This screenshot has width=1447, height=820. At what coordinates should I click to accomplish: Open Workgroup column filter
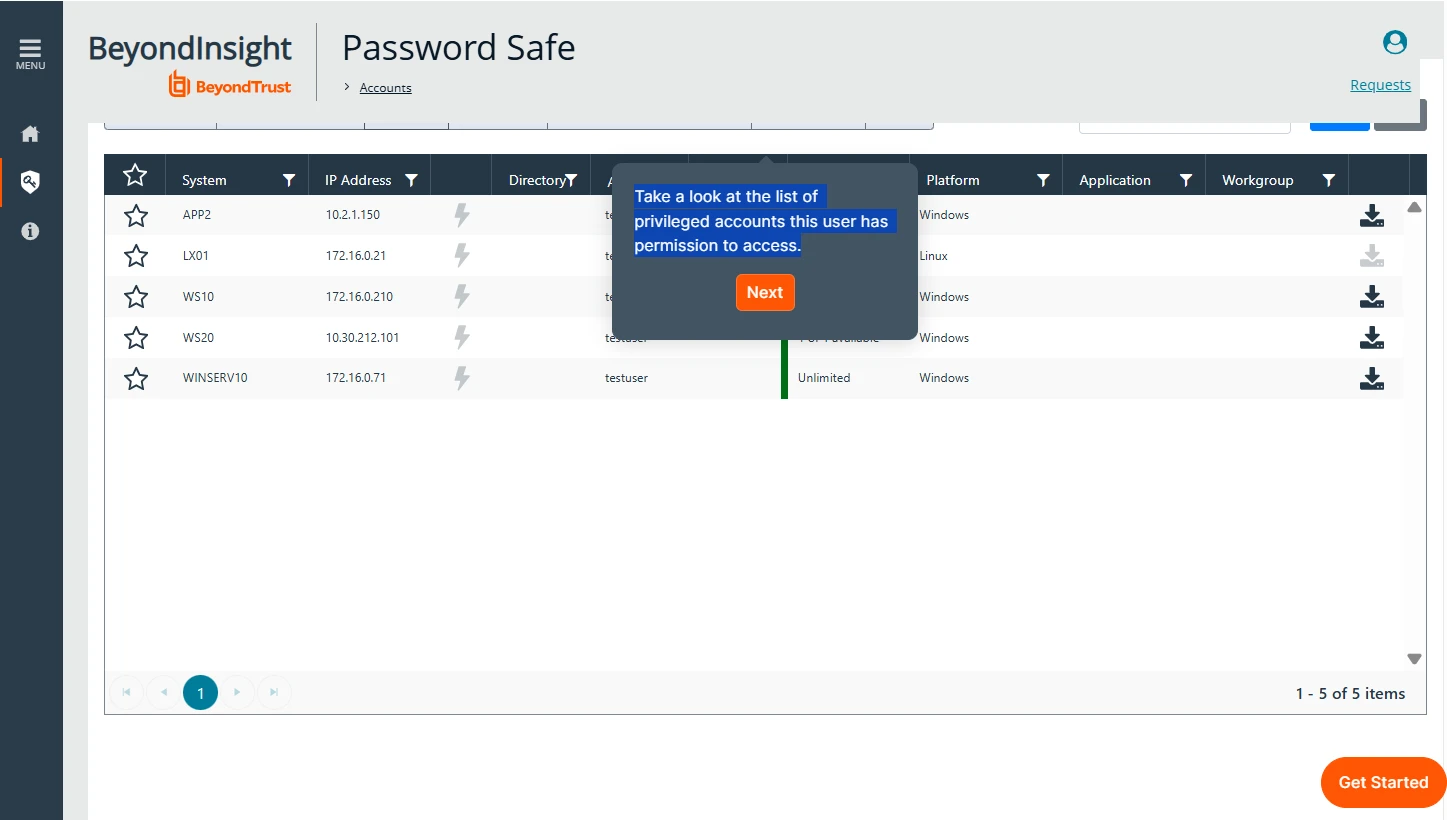pyautogui.click(x=1329, y=181)
